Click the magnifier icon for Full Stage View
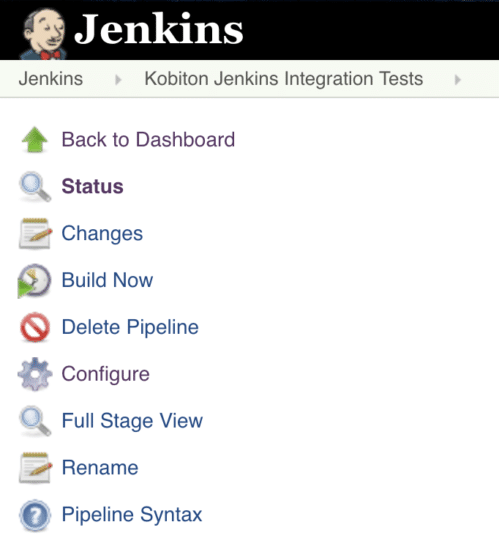 (35, 421)
